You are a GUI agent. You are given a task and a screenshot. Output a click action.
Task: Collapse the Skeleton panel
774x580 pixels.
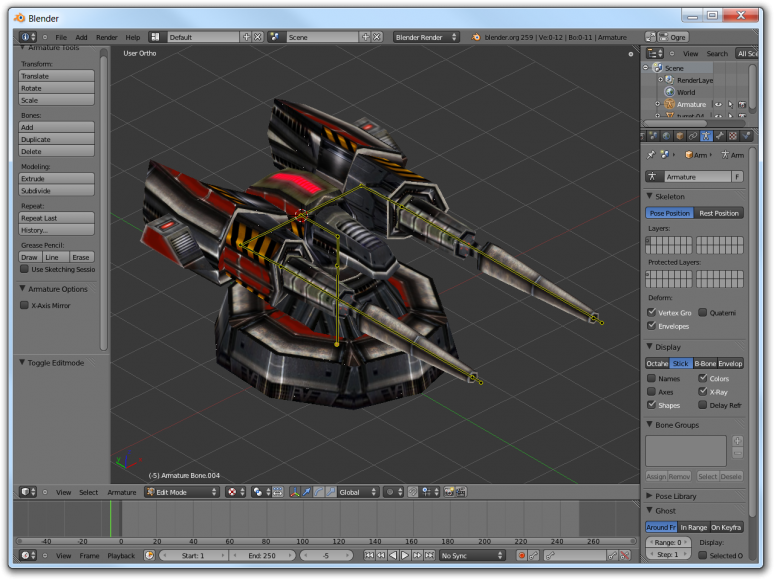pos(650,196)
